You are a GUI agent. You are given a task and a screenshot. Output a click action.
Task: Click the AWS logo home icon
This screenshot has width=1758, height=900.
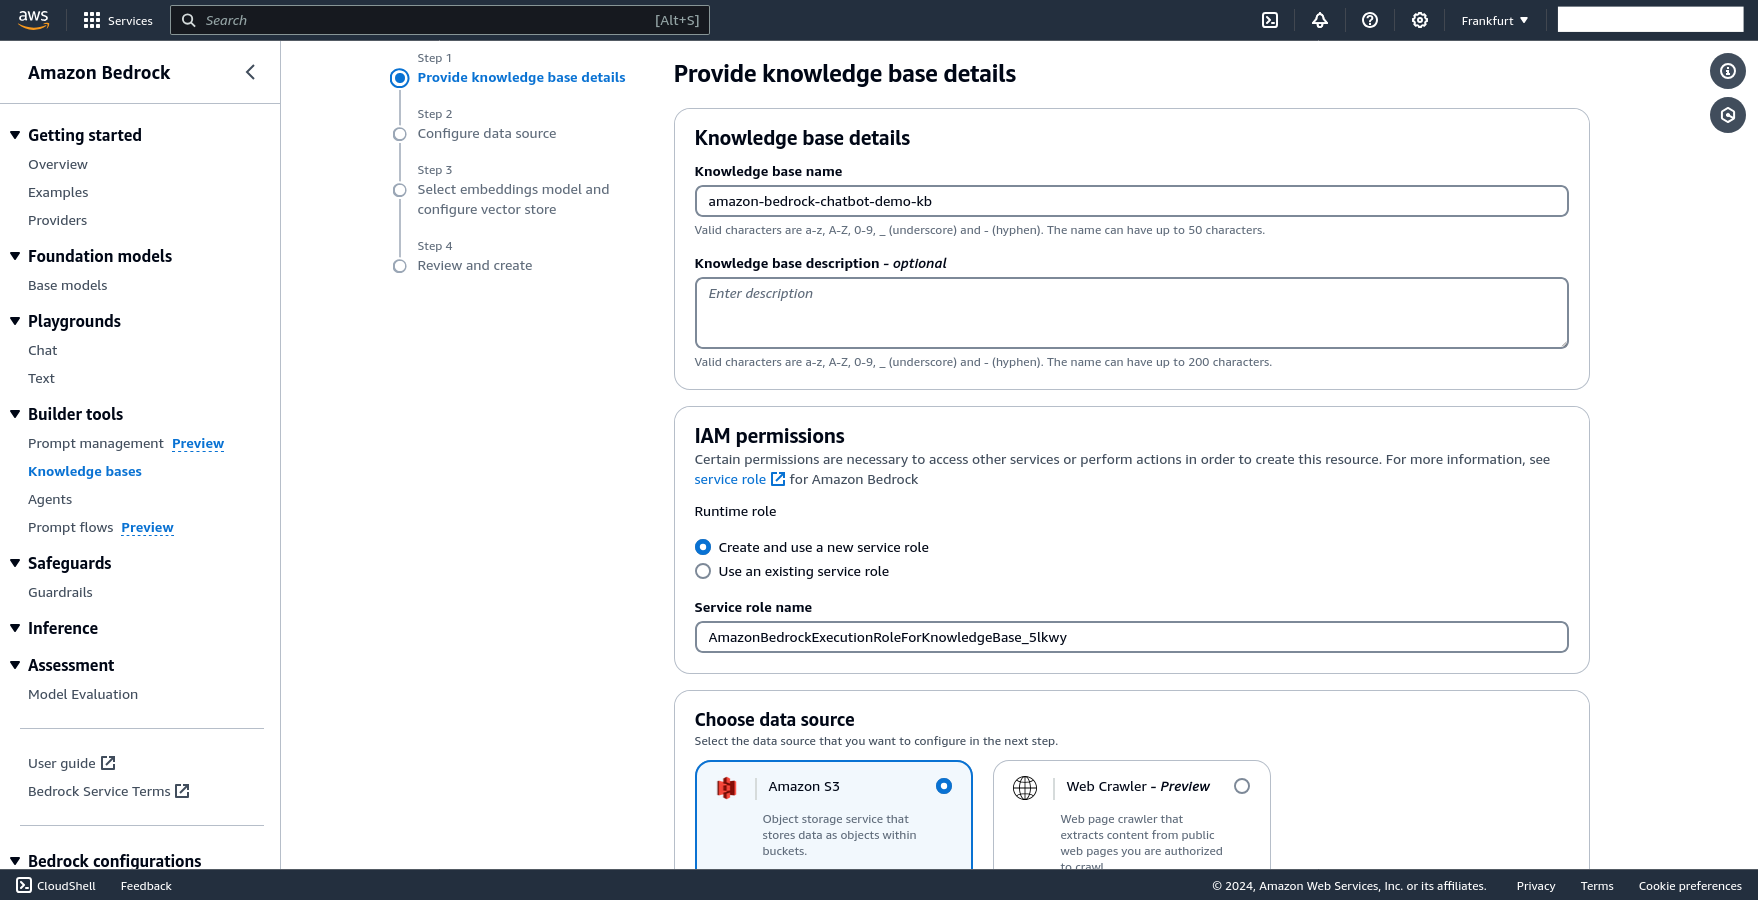tap(33, 20)
